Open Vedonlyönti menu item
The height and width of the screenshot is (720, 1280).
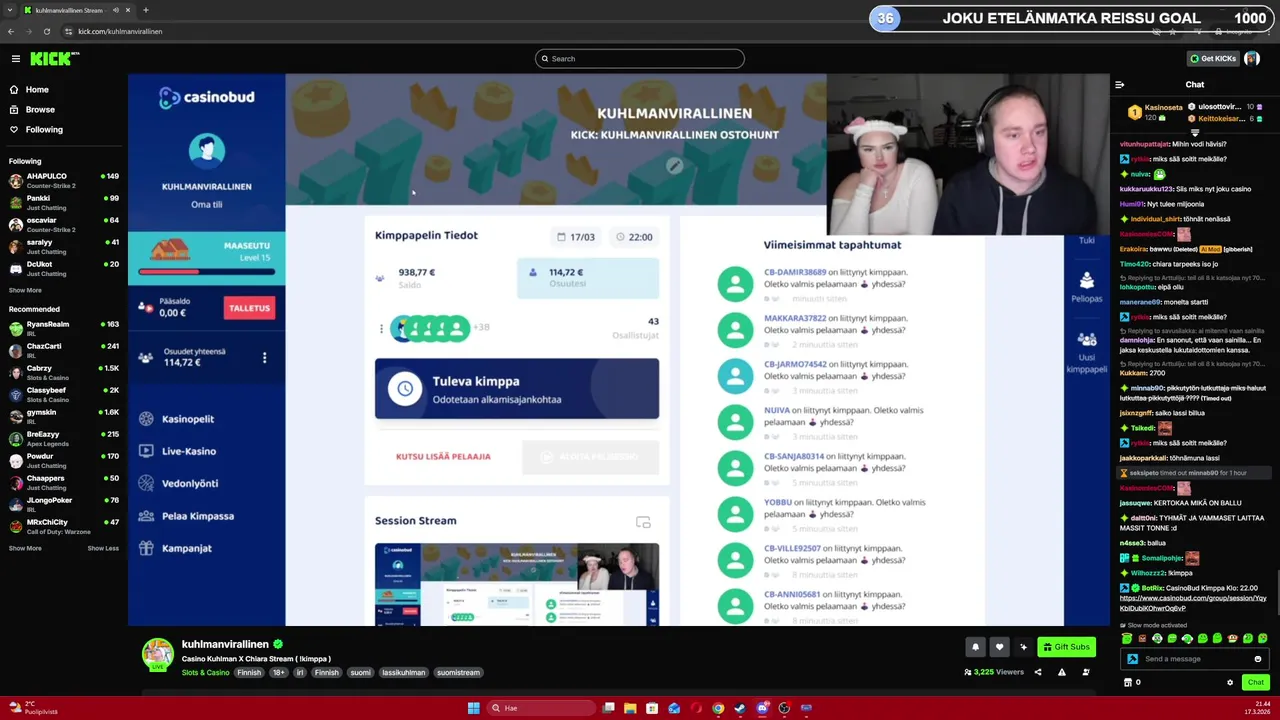[178, 484]
